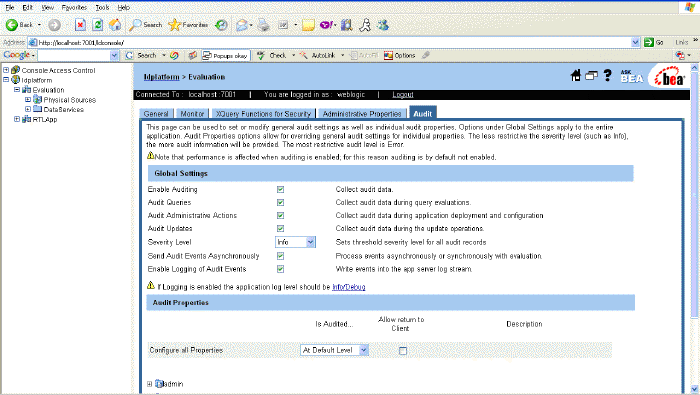Image resolution: width=700 pixels, height=395 pixels.
Task: Click the ldplatform breadcrumb link
Action: (161, 77)
